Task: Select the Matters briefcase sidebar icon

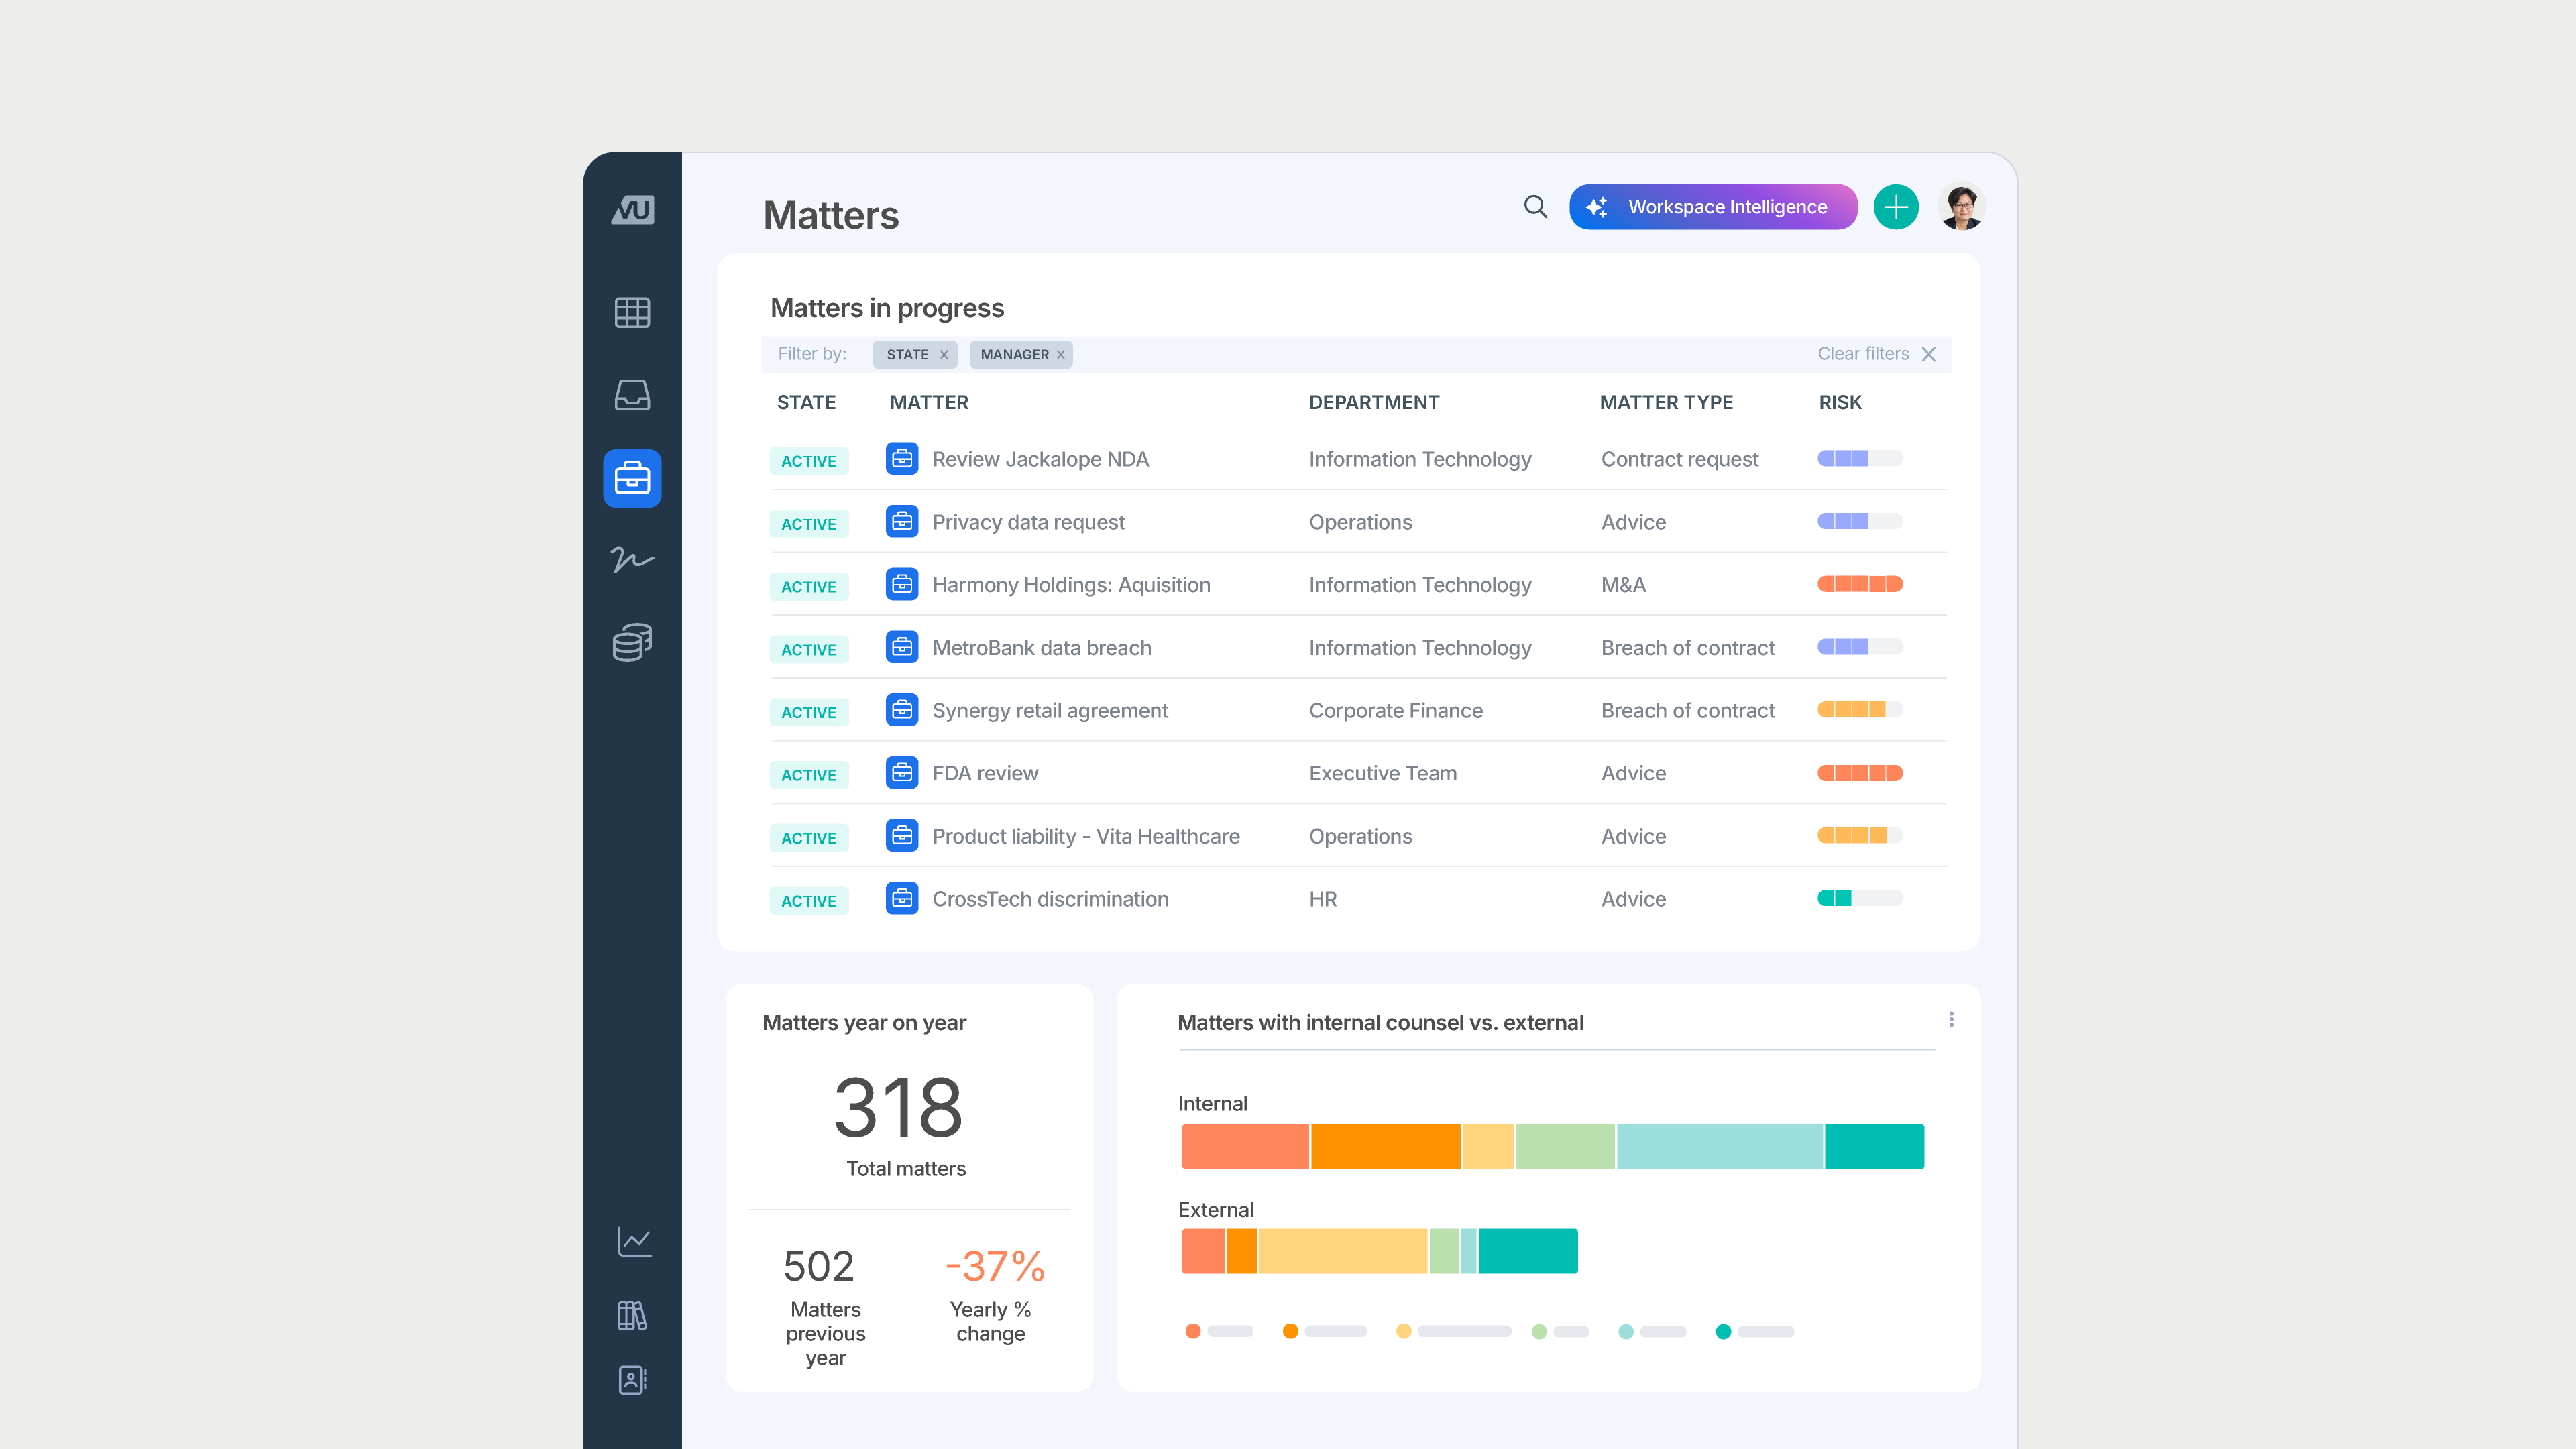Action: click(x=632, y=478)
